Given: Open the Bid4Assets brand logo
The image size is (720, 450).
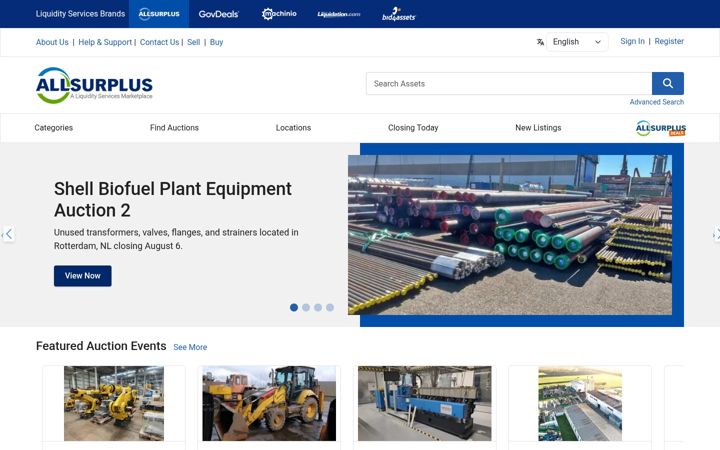Looking at the screenshot, I should click(x=399, y=14).
